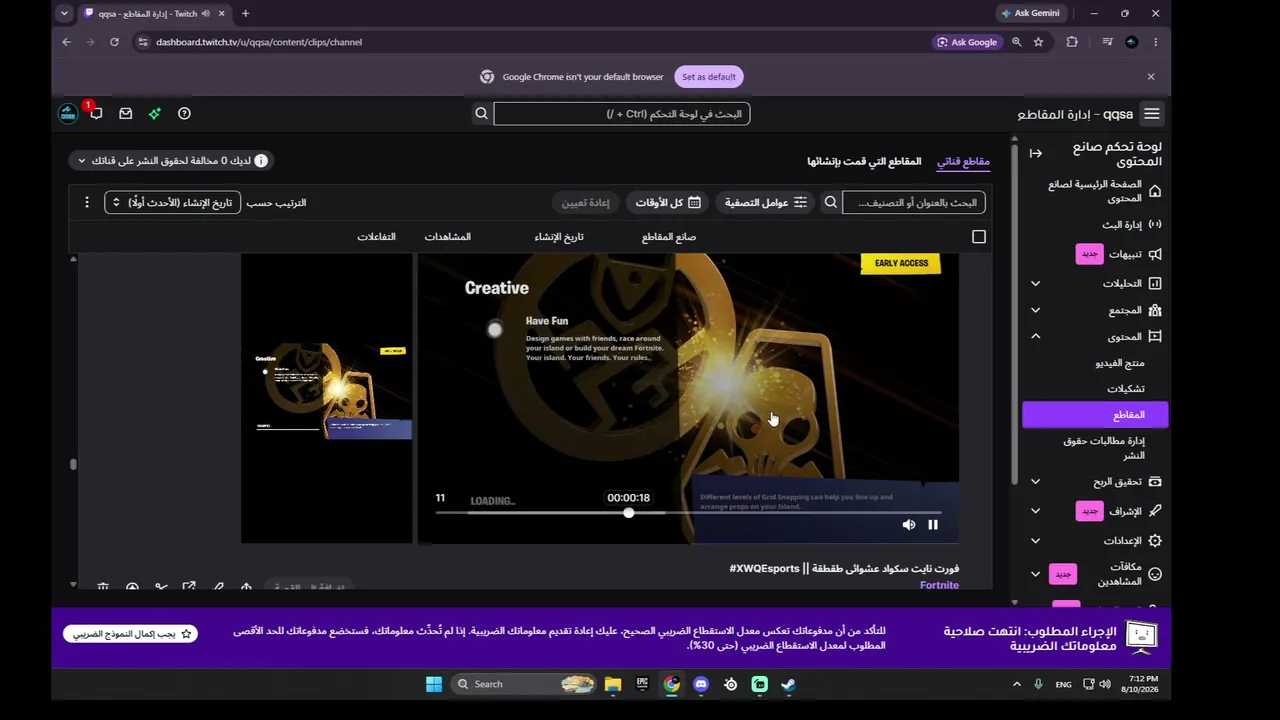Expand the التحليلات sidebar section
This screenshot has height=720, width=1280.
pos(1036,284)
